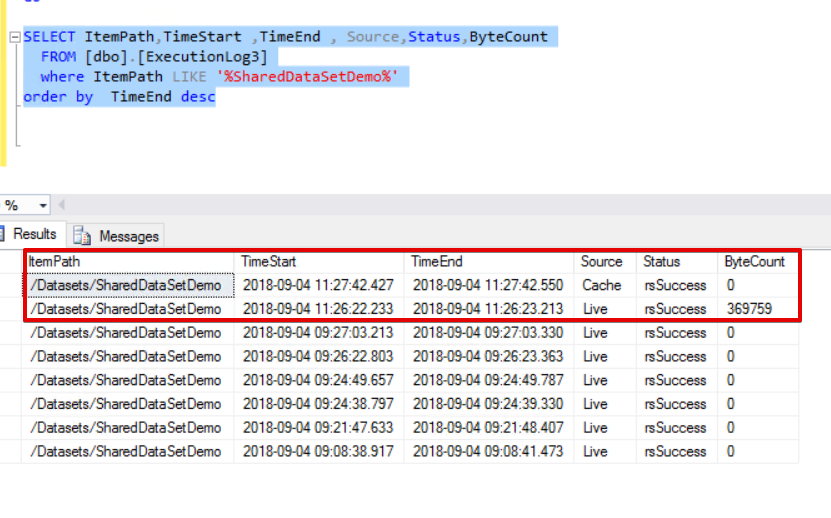Click the '%SharedDataSetDemo%' string literal

tap(307, 77)
